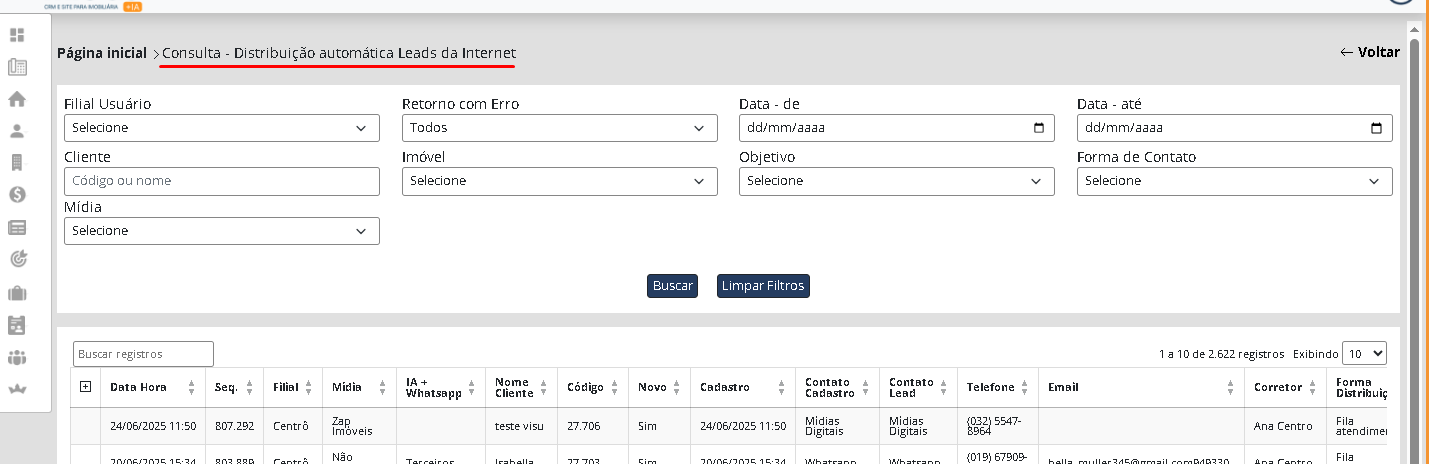Go back using the Voltar link
Screen dimensions: 1429x464
tap(1369, 52)
